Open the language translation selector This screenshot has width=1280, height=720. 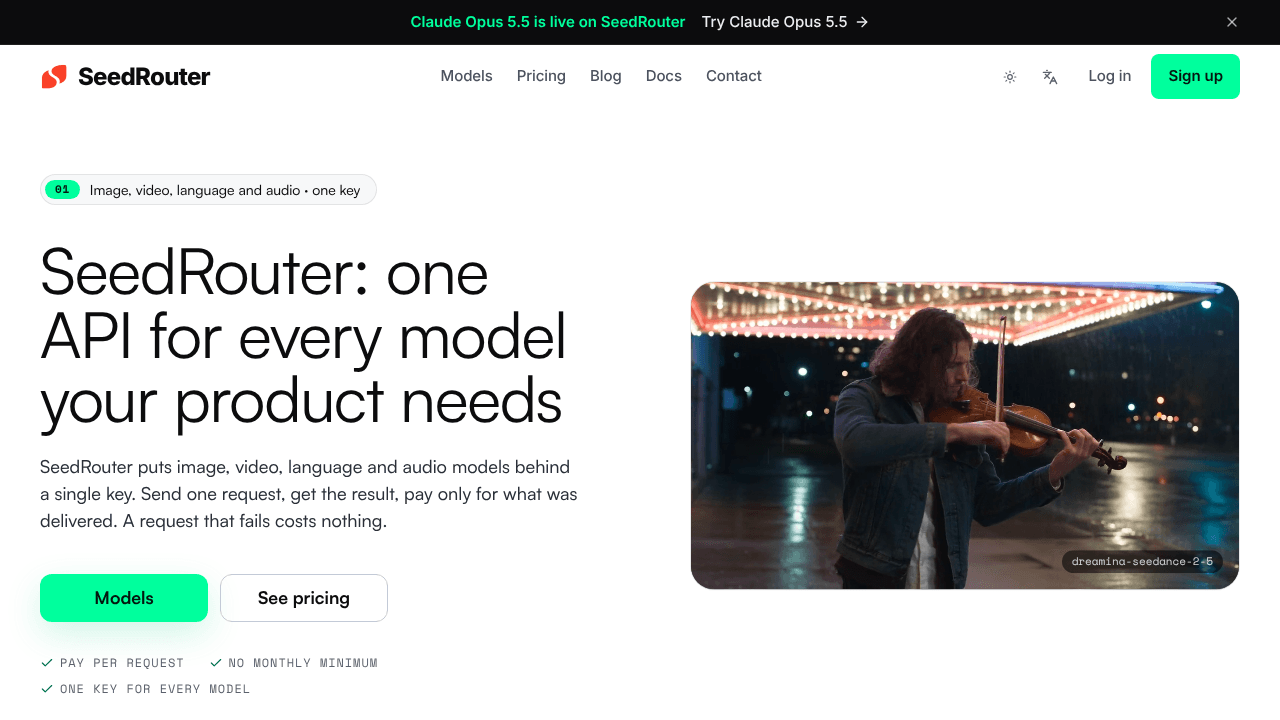pos(1050,77)
